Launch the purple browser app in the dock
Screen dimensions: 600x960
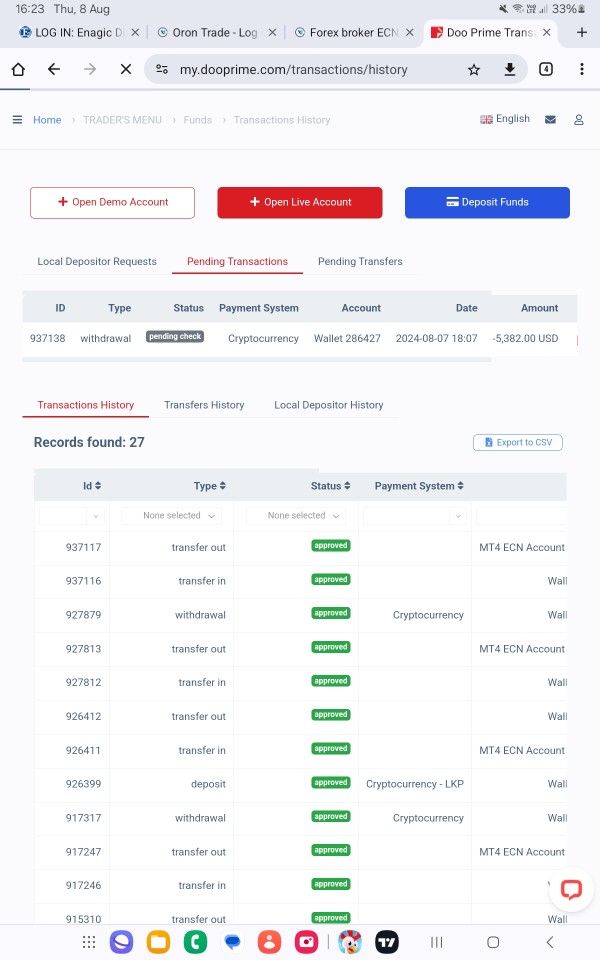click(121, 942)
